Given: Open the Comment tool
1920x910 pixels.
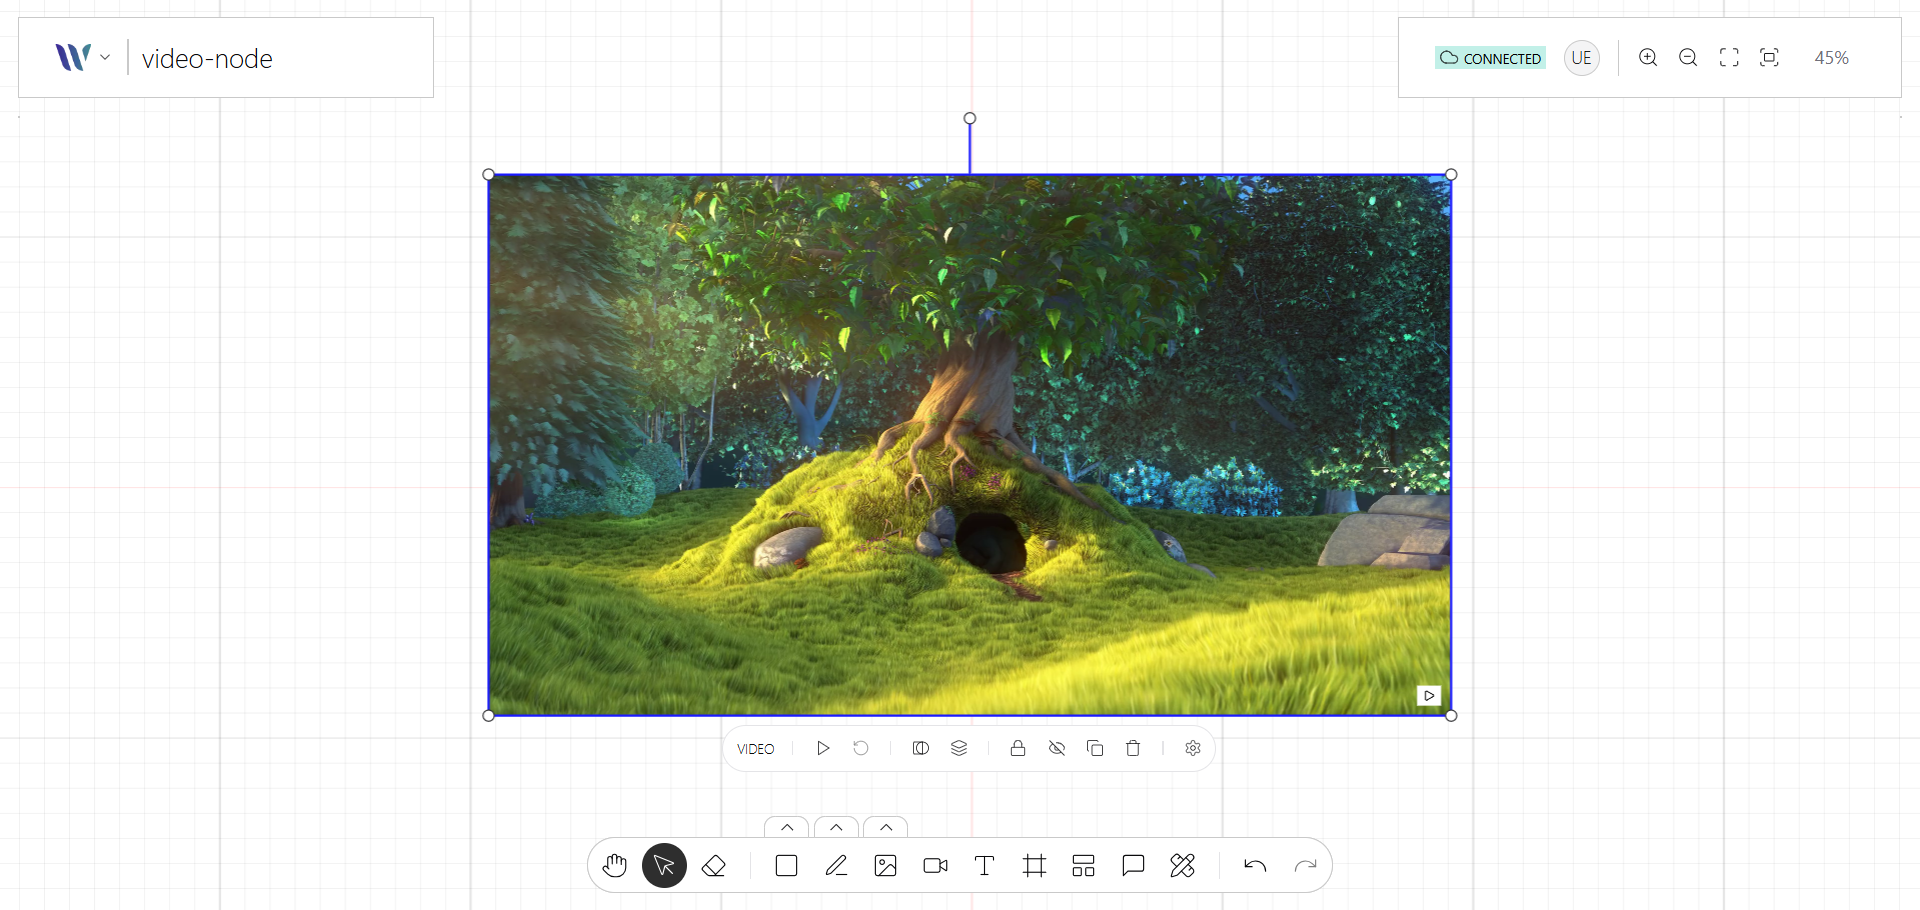Looking at the screenshot, I should 1132,865.
